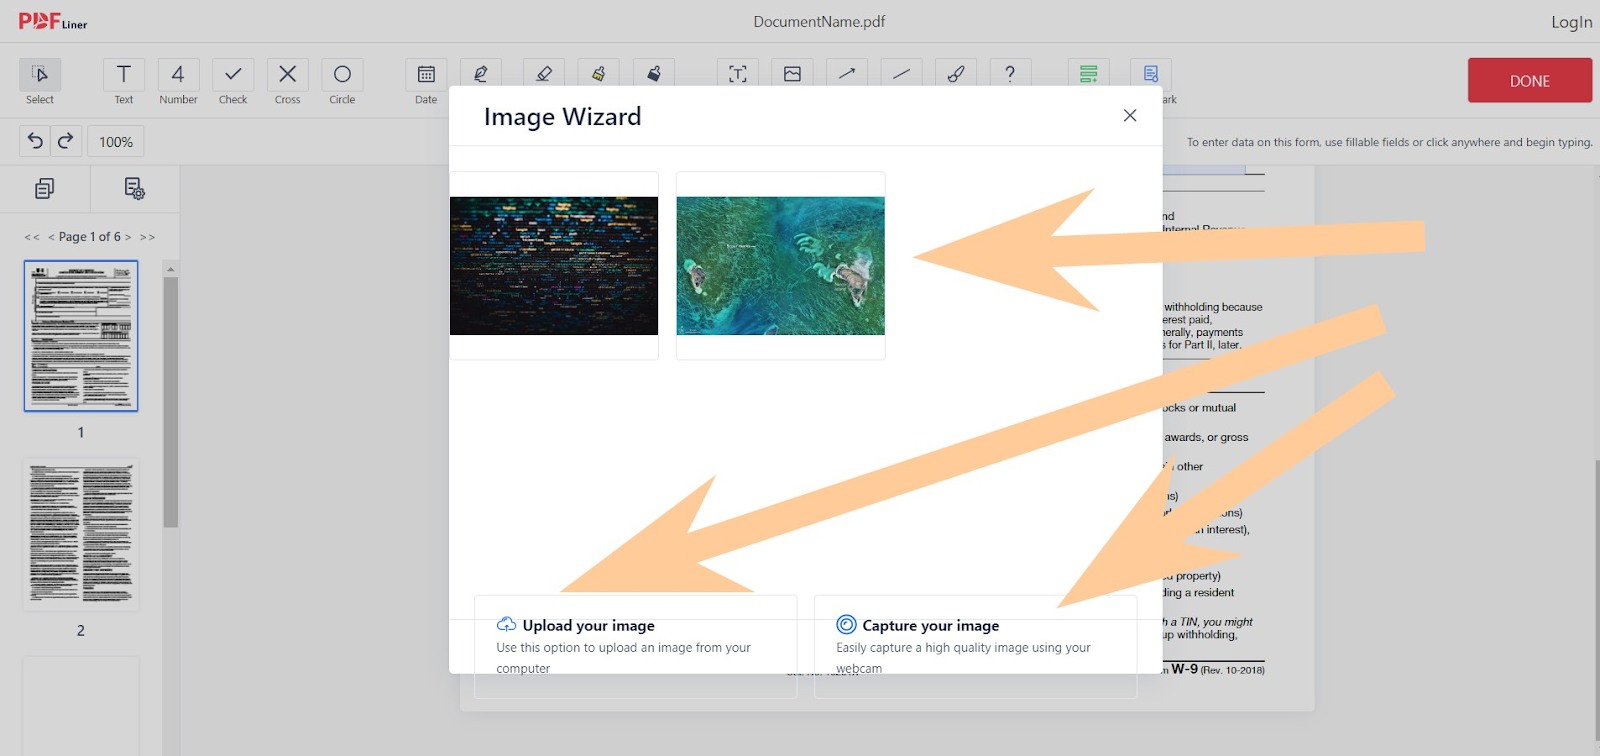Open page 2 thumbnail in sidebar
Viewport: 1600px width, 756px height.
coord(81,534)
